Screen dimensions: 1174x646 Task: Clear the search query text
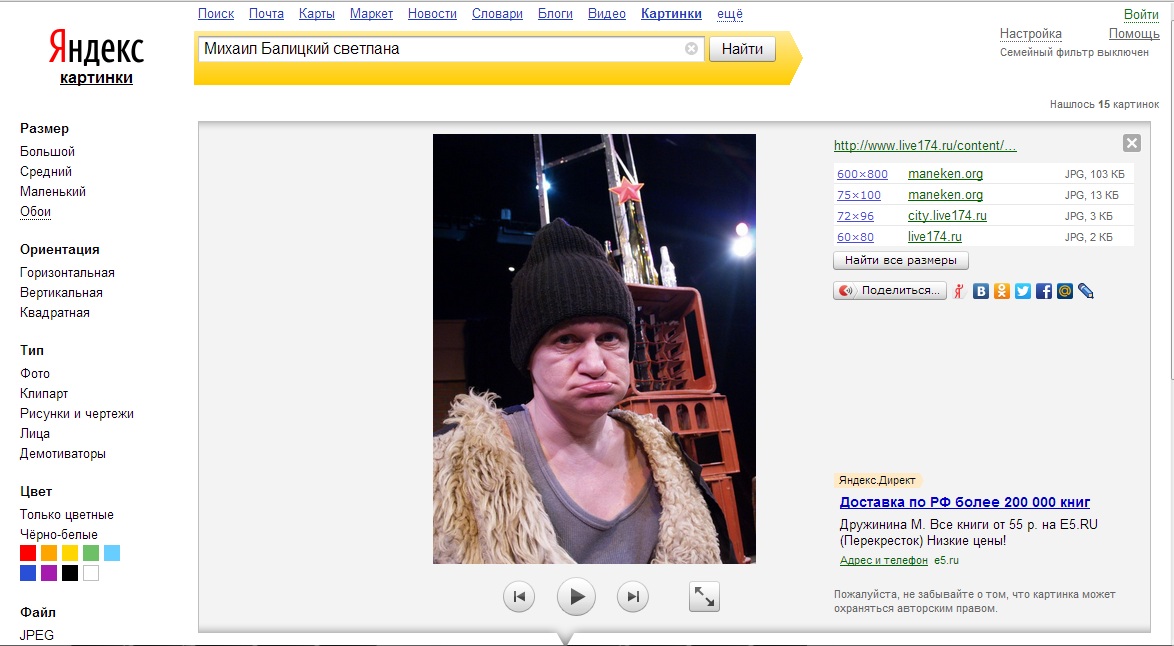[691, 49]
